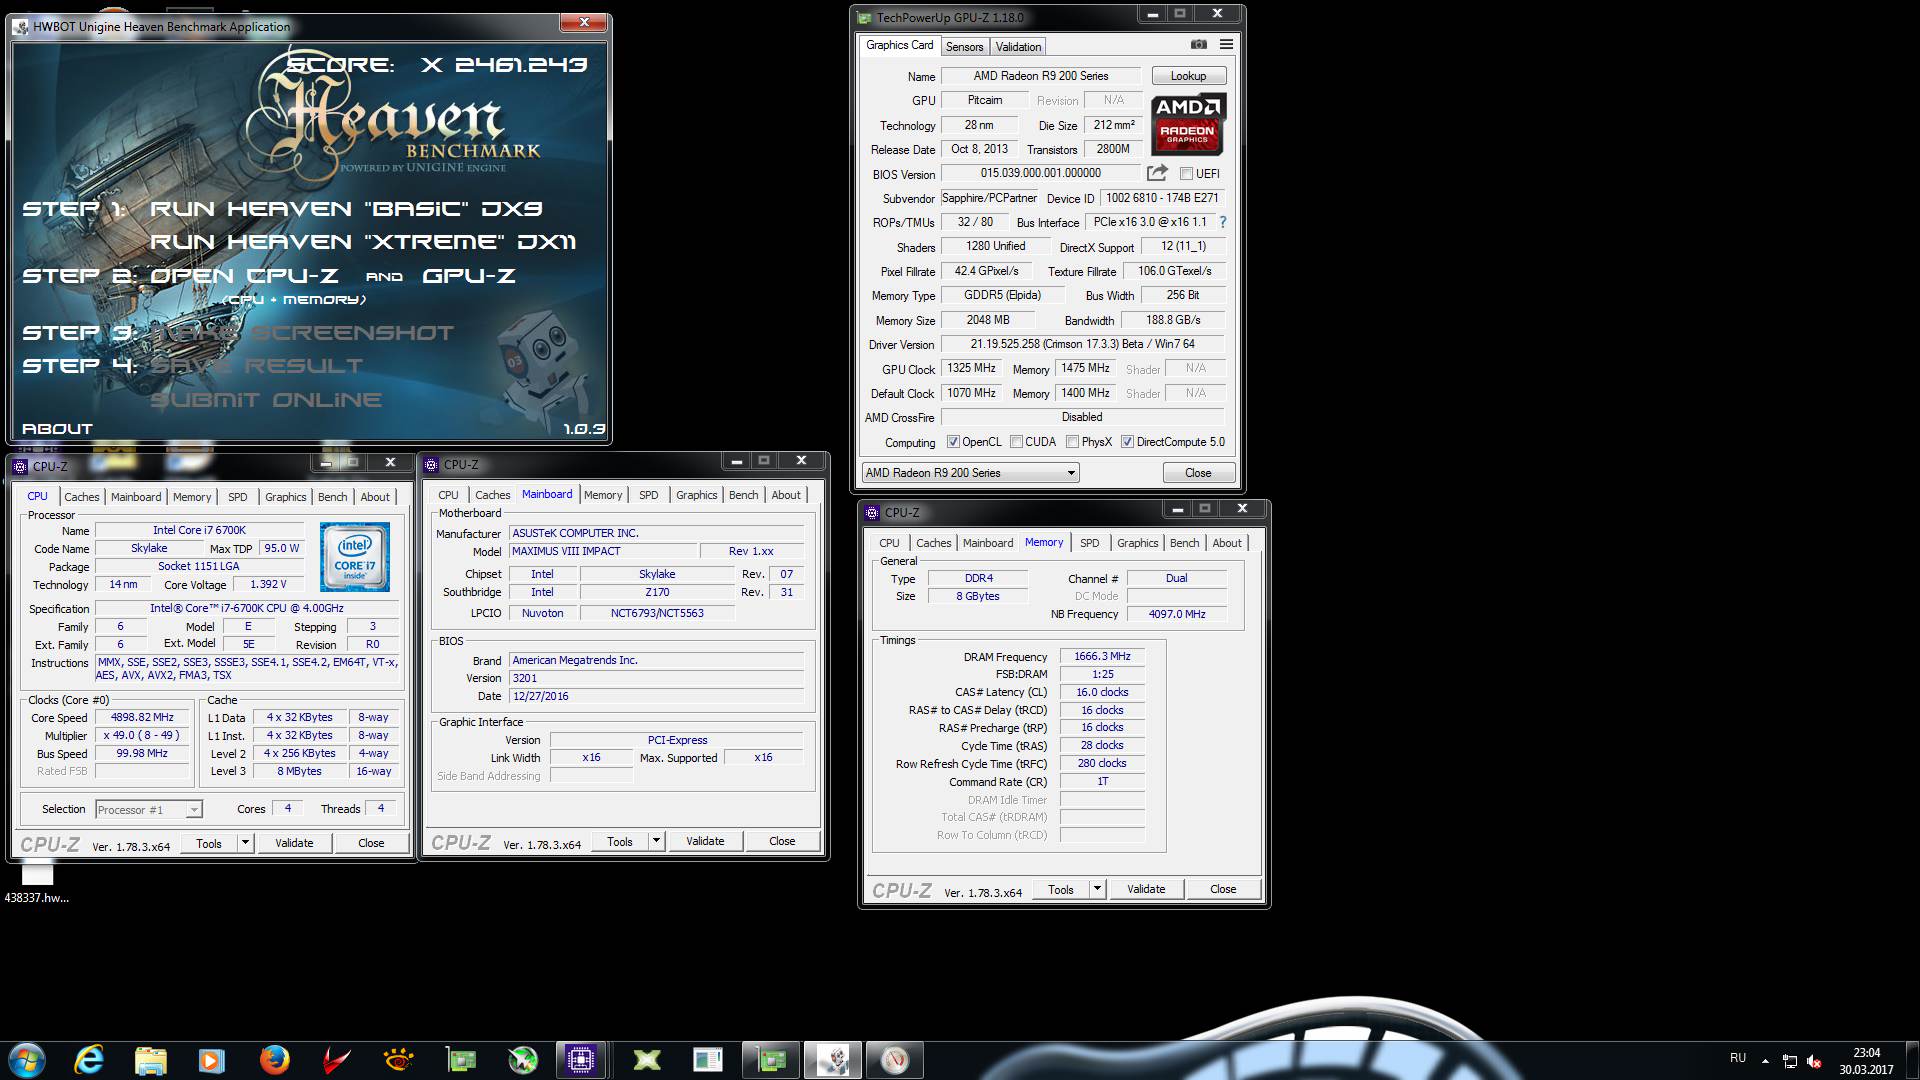1920x1080 pixels.
Task: Switch to GPU-Z active taskbar button
Action: [771, 1060]
